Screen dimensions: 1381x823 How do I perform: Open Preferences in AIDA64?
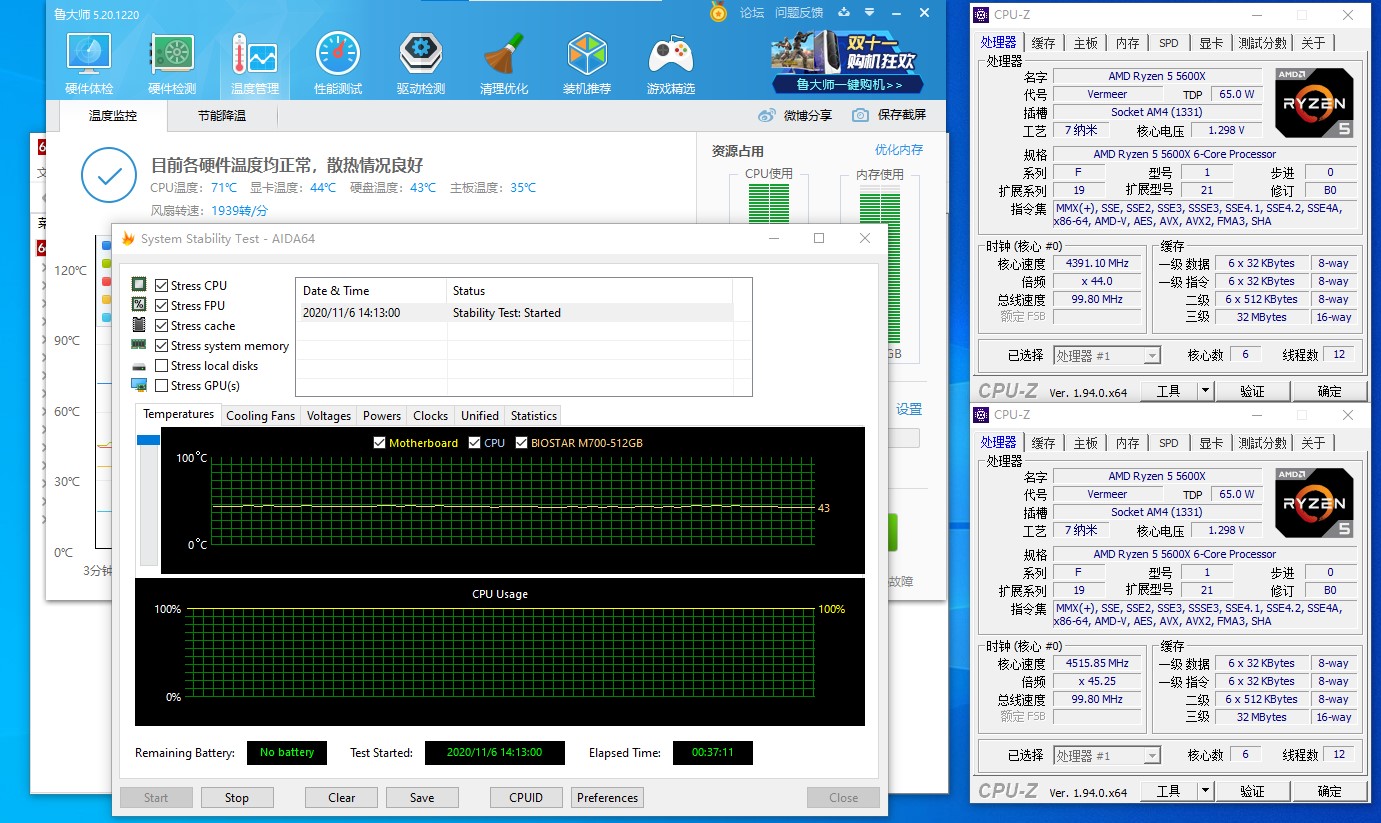pyautogui.click(x=608, y=798)
